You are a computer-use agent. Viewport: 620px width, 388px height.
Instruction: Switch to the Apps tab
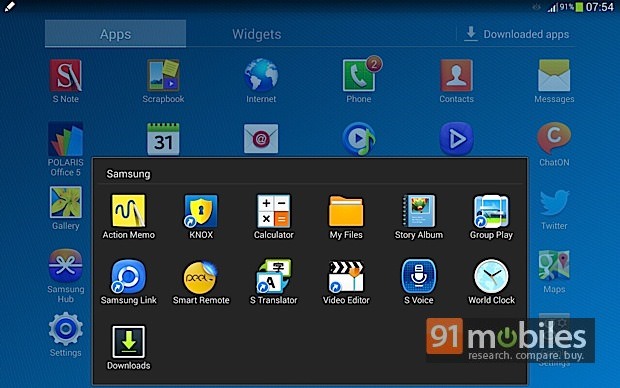[x=115, y=34]
